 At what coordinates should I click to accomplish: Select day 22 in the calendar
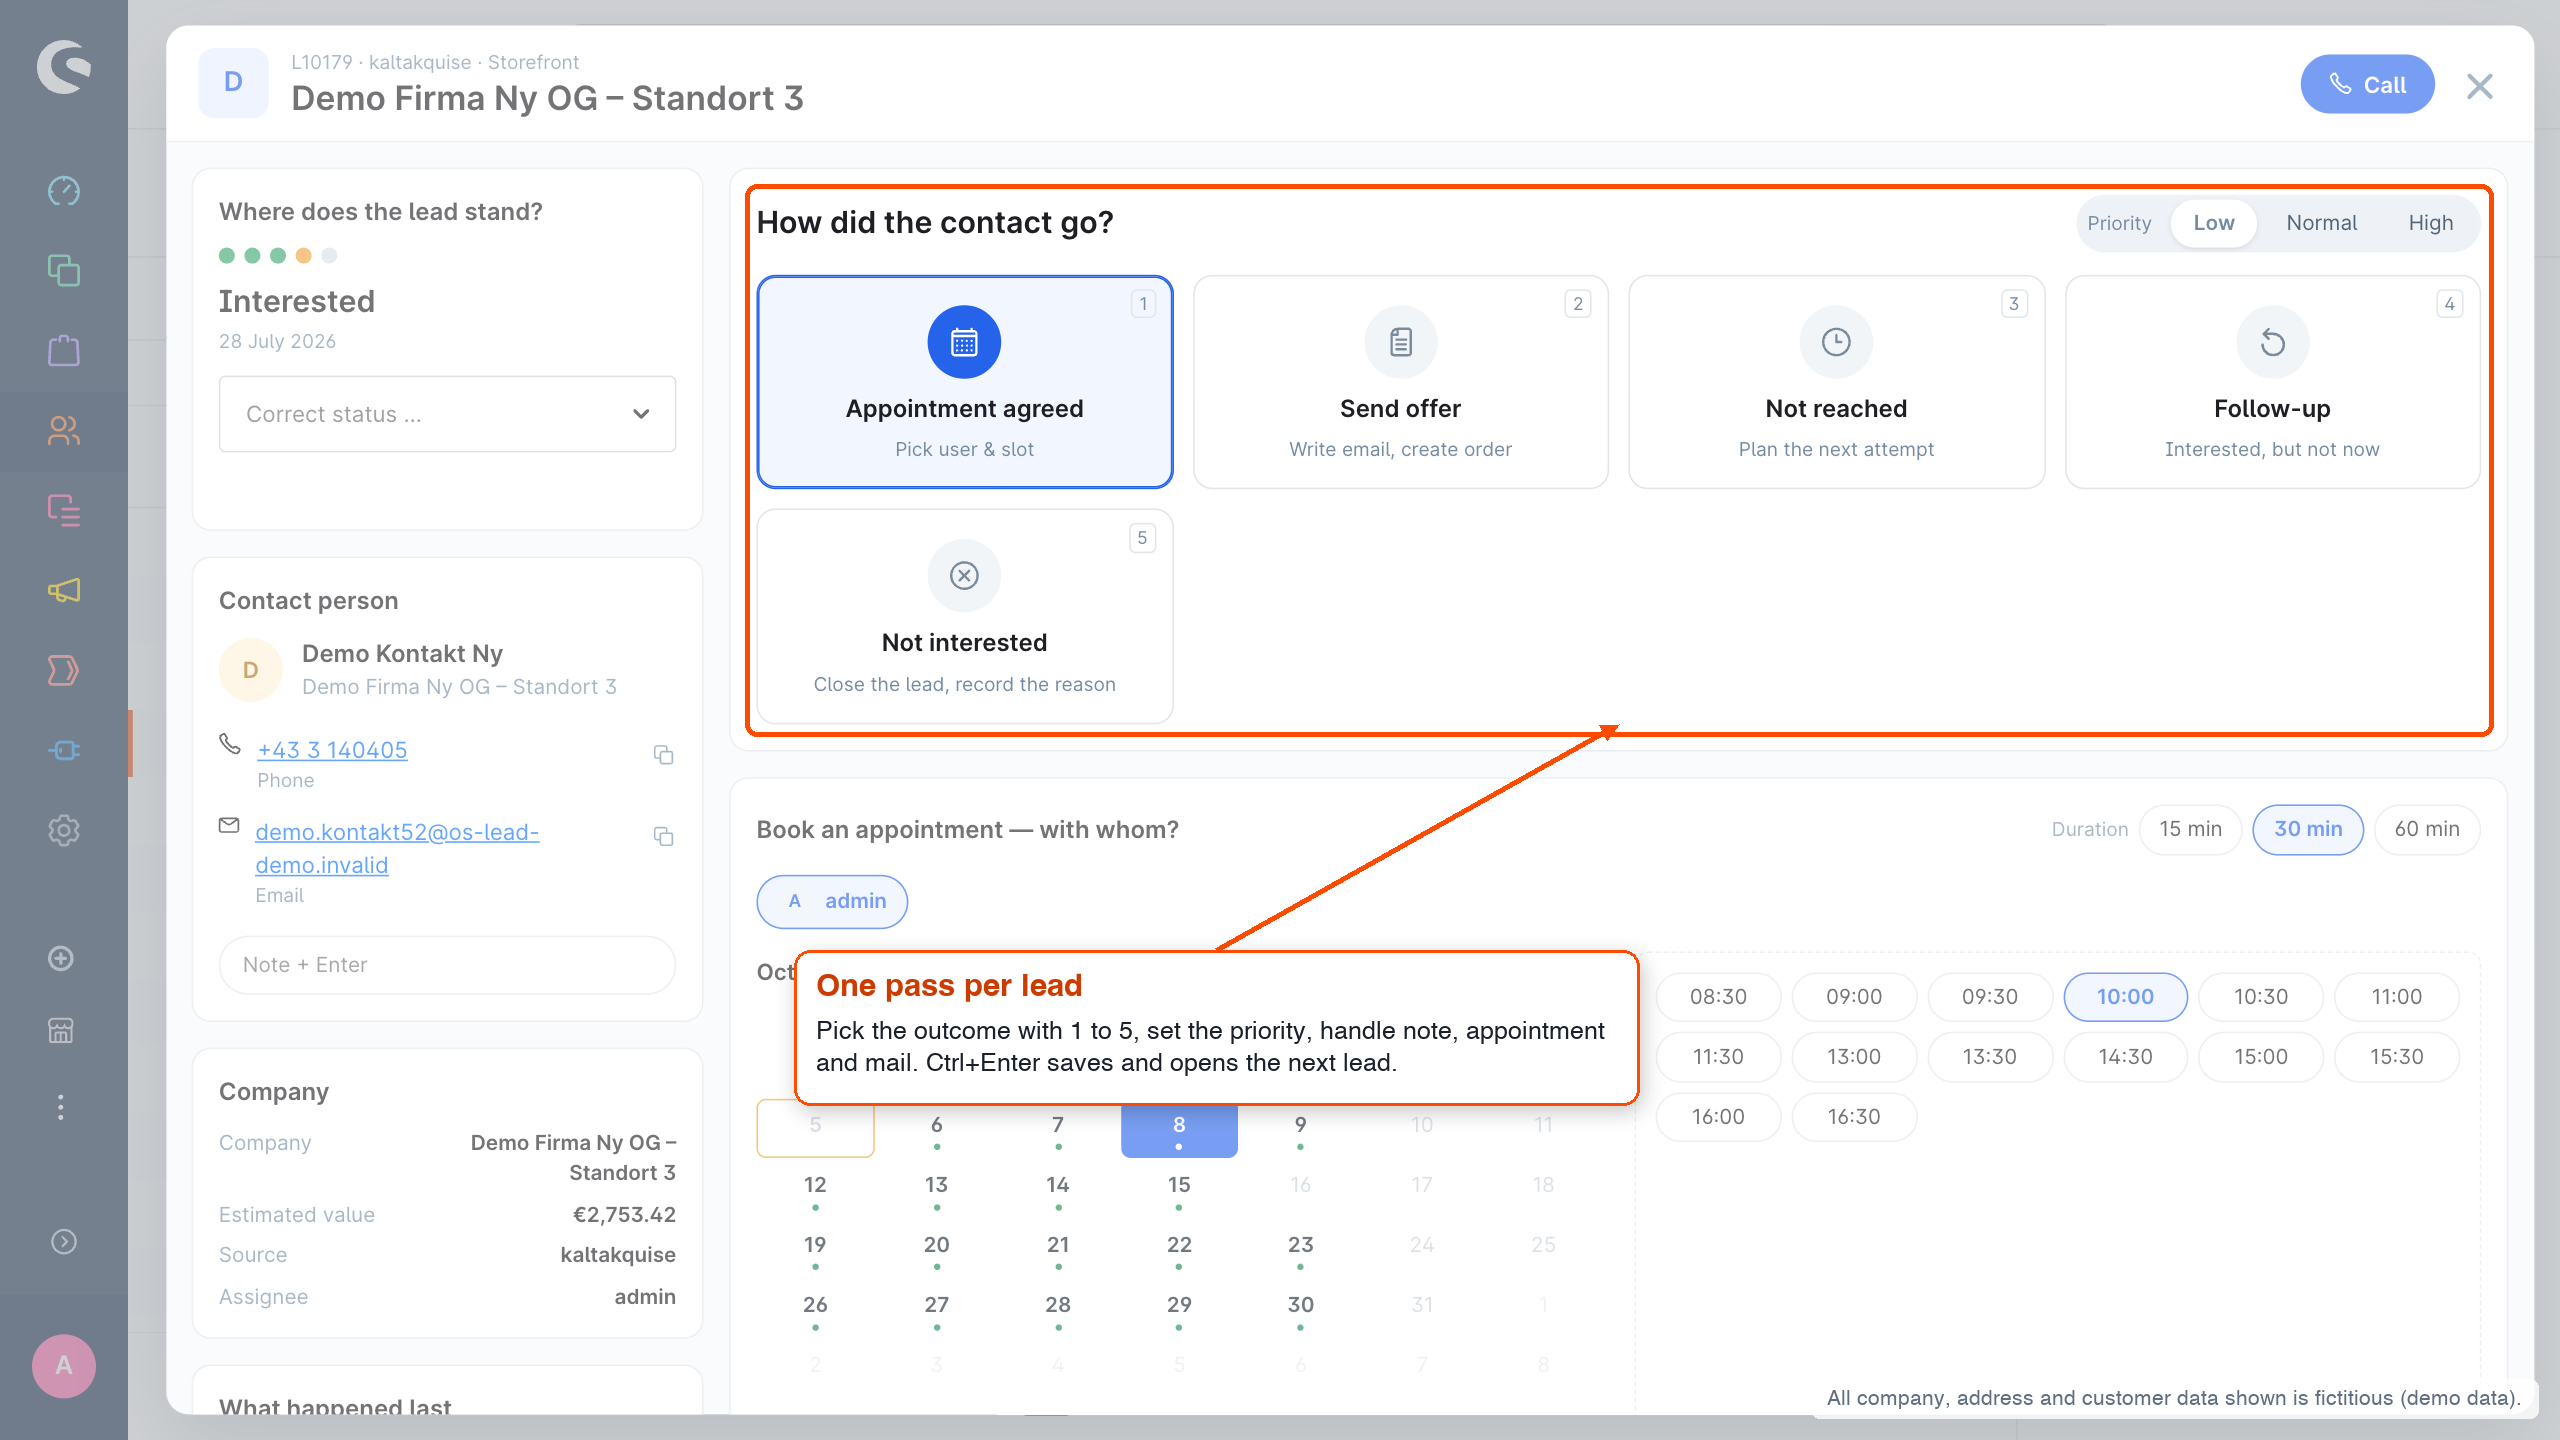click(x=1179, y=1248)
